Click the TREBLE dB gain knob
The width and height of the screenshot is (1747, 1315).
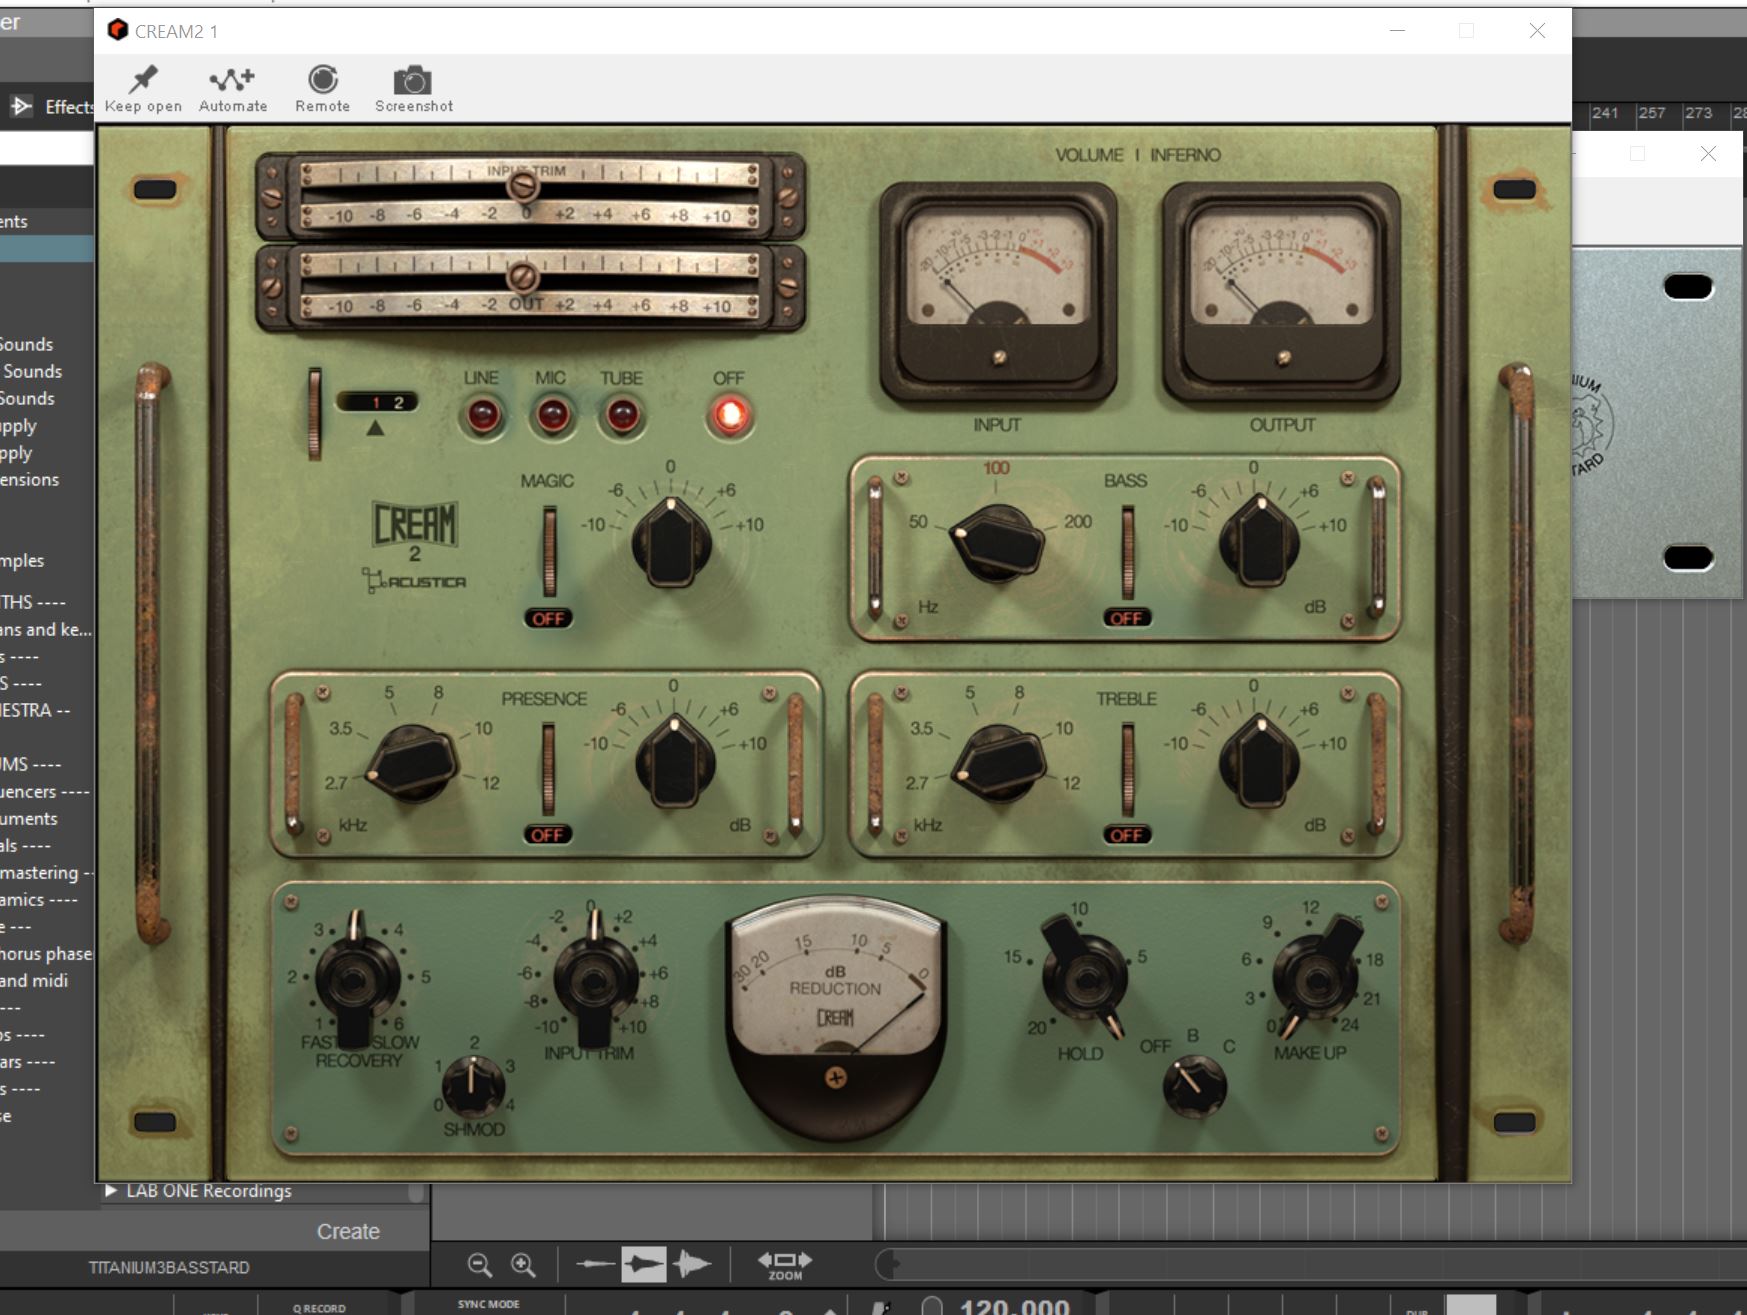pos(1260,762)
